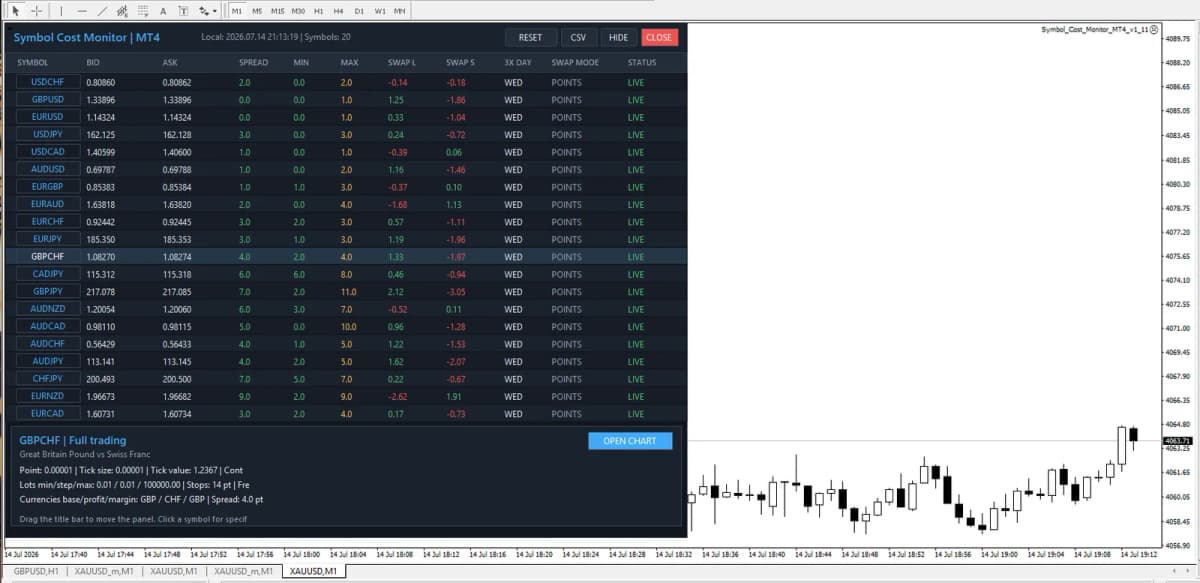Viewport: 1200px width, 583px height.
Task: Select the equidistant channel tool
Action: (x=122, y=10)
